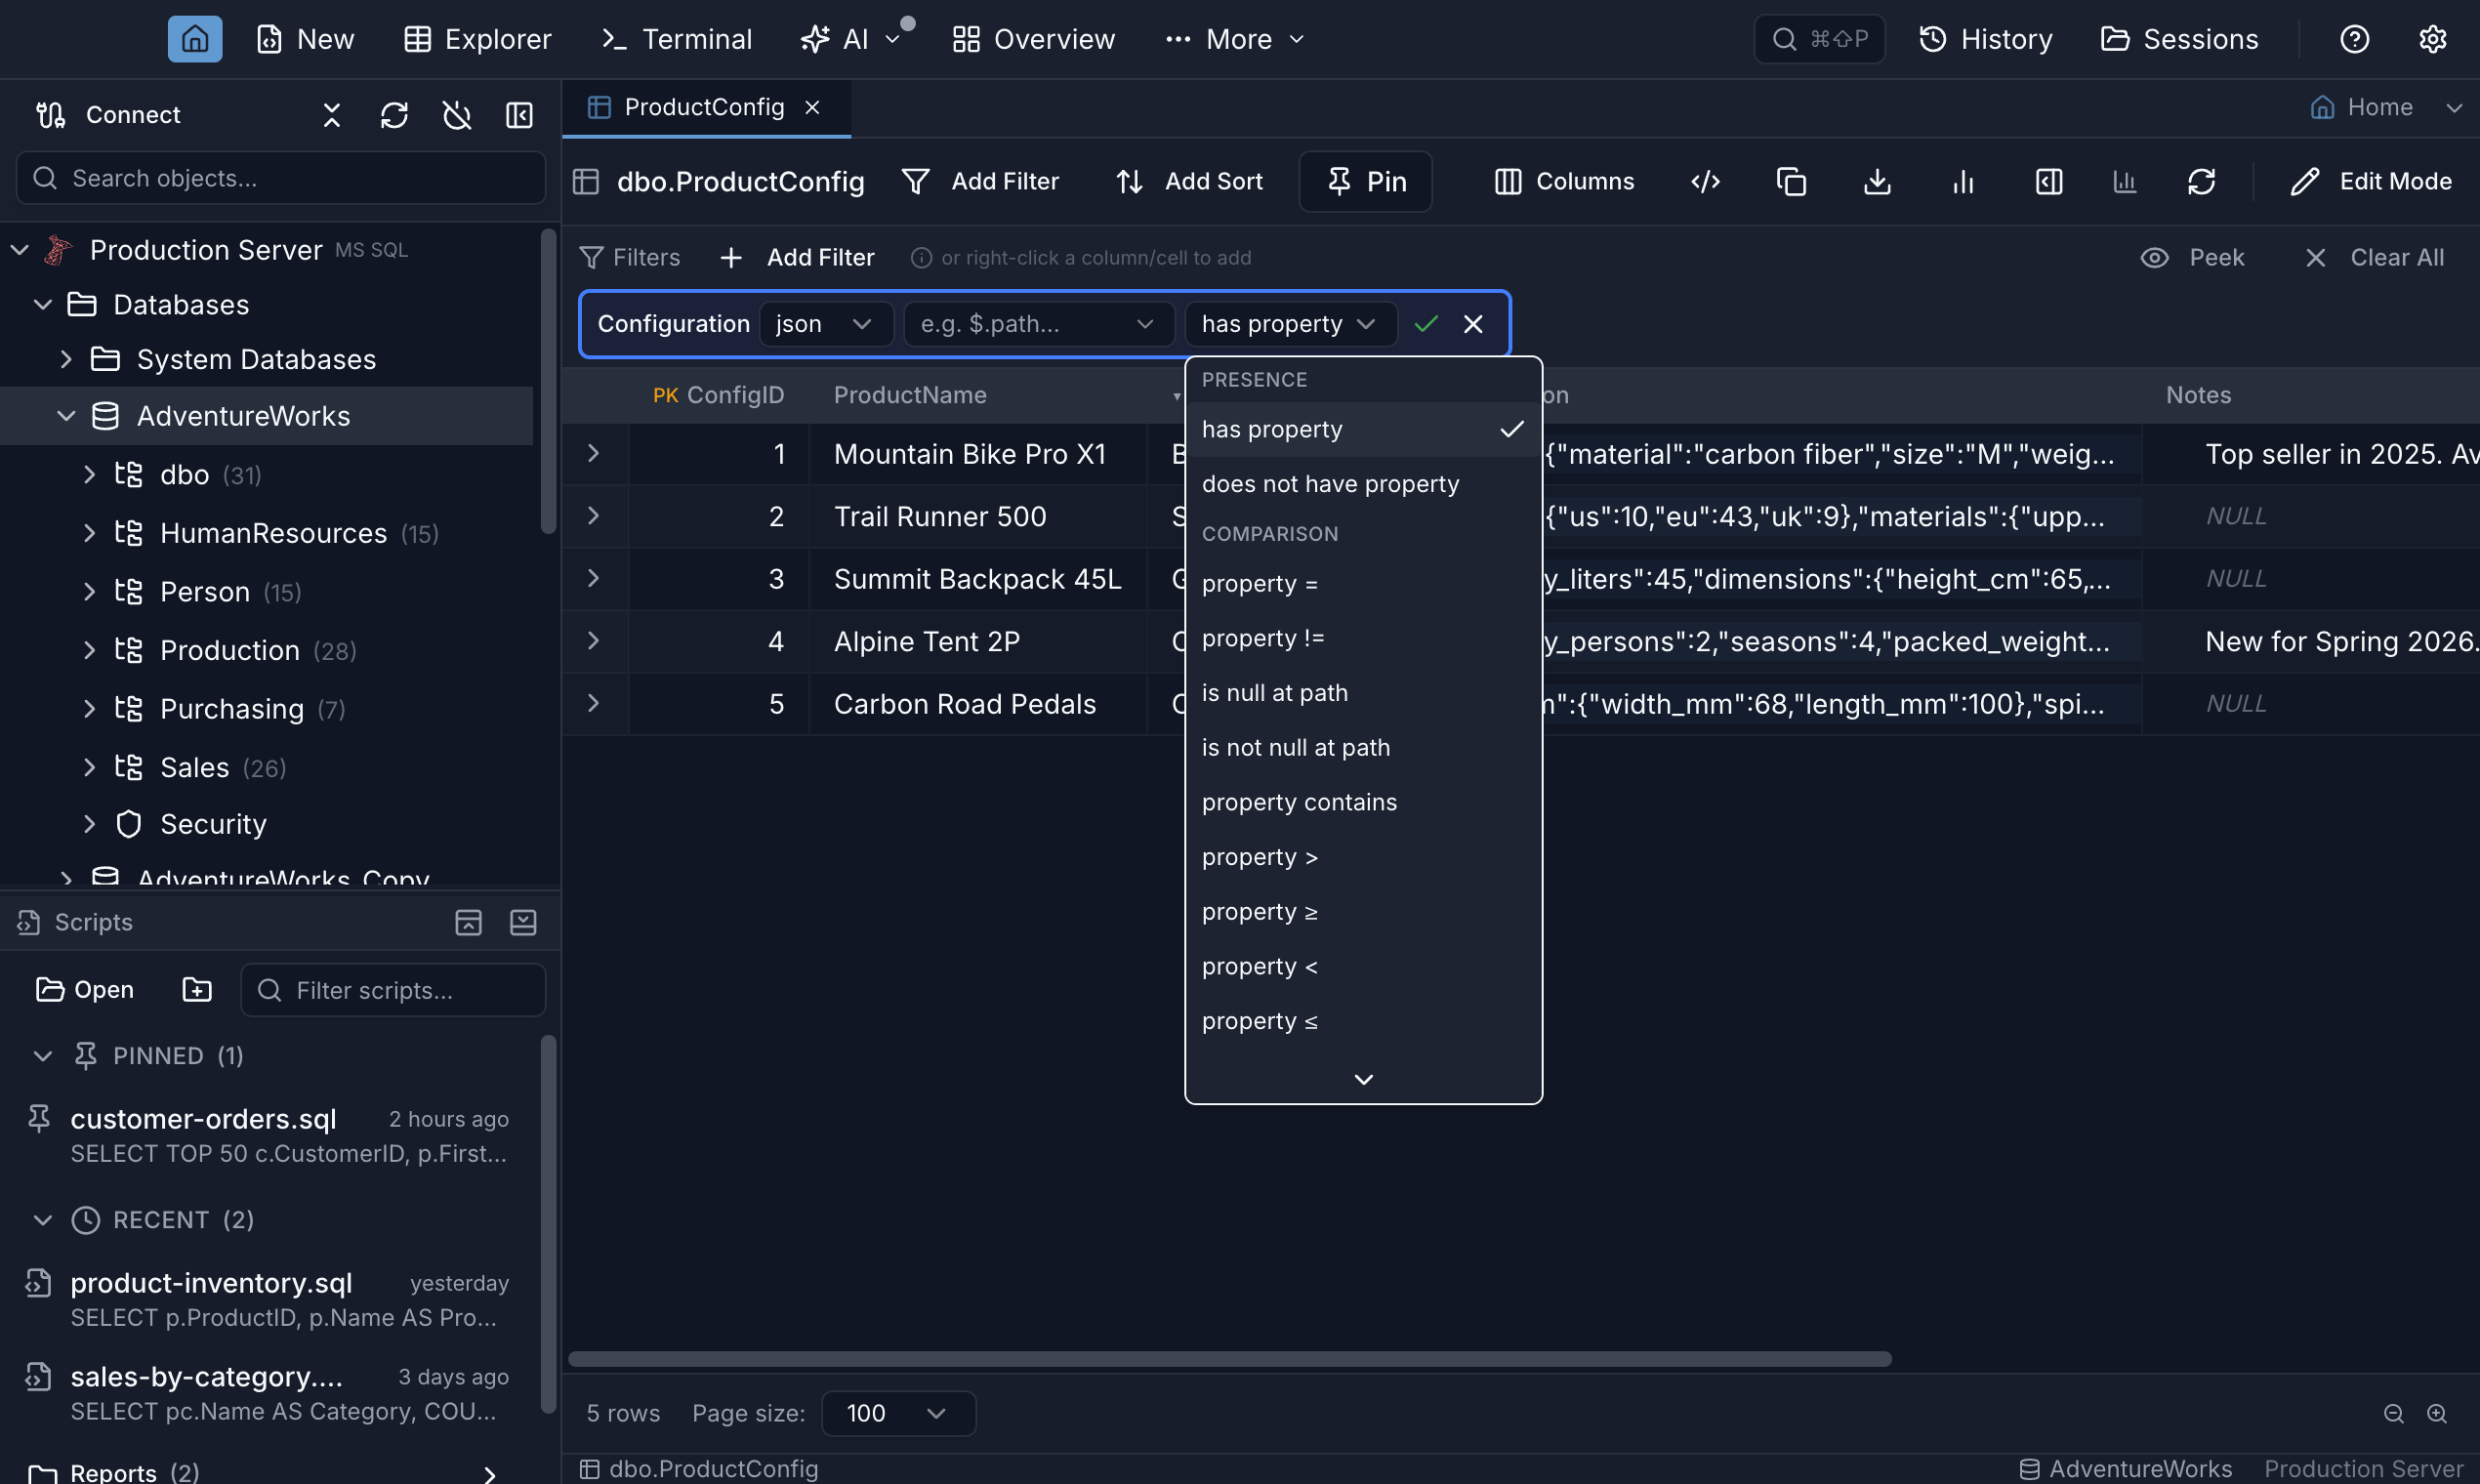The width and height of the screenshot is (2480, 1484).
Task: Open the 'has property' operator dropdown
Action: 1290,324
